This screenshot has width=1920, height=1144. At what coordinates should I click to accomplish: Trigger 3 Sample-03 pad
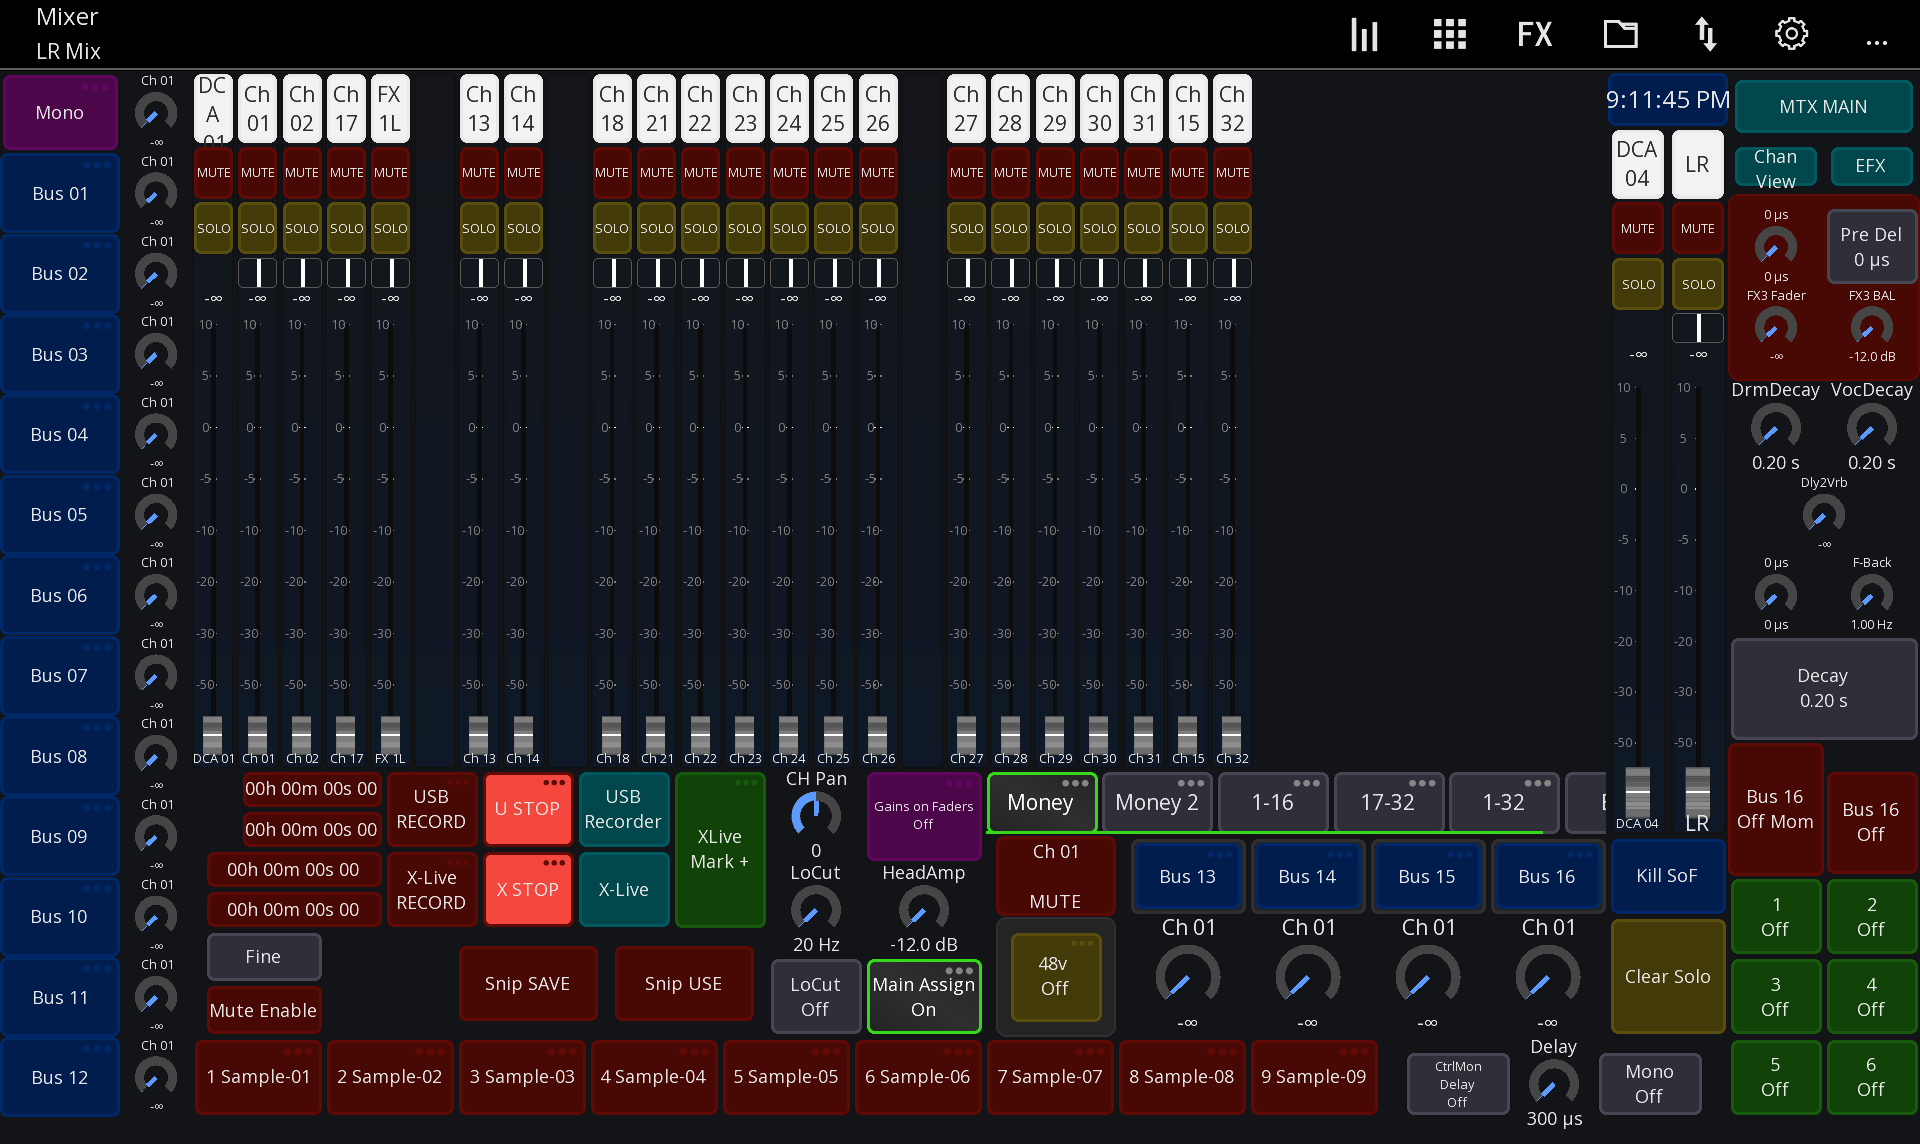(x=522, y=1077)
